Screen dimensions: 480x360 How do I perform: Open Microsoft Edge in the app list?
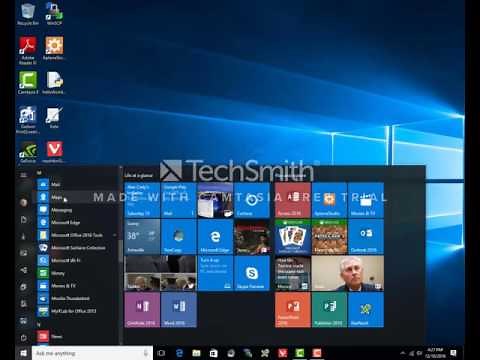click(x=77, y=222)
